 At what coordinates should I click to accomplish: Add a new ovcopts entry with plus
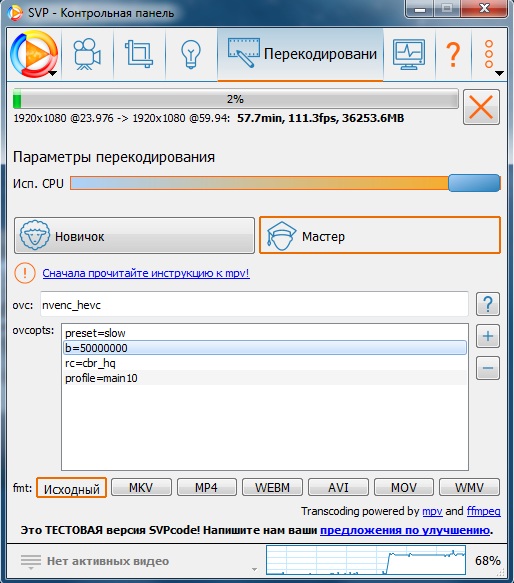pos(488,336)
